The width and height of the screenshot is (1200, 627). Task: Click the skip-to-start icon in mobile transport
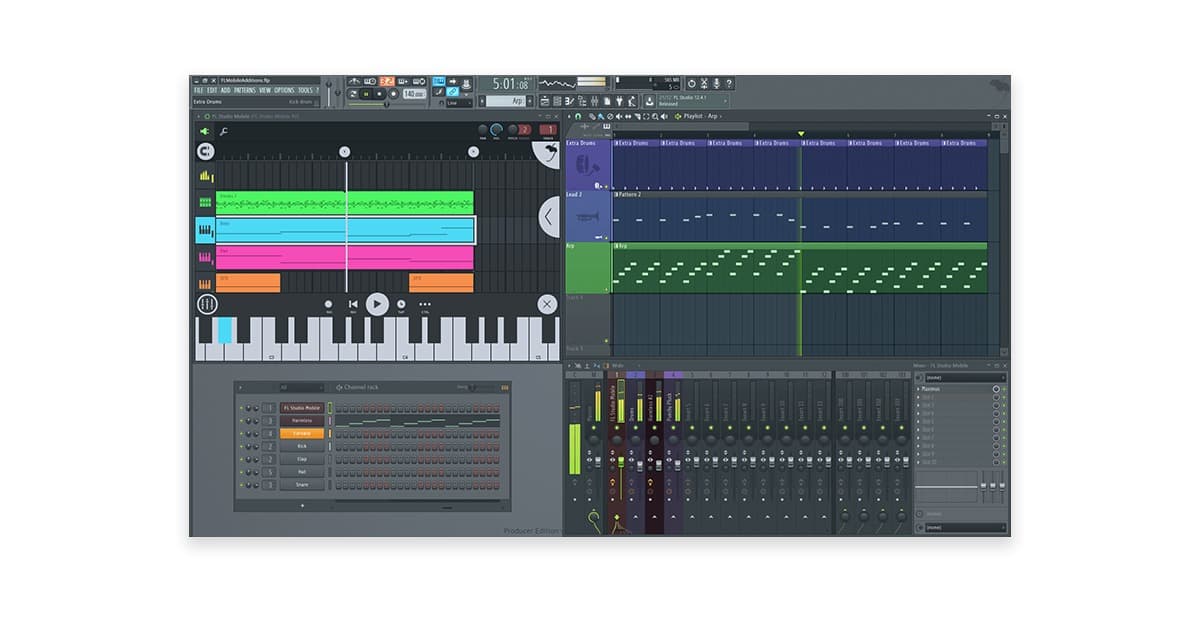[353, 304]
